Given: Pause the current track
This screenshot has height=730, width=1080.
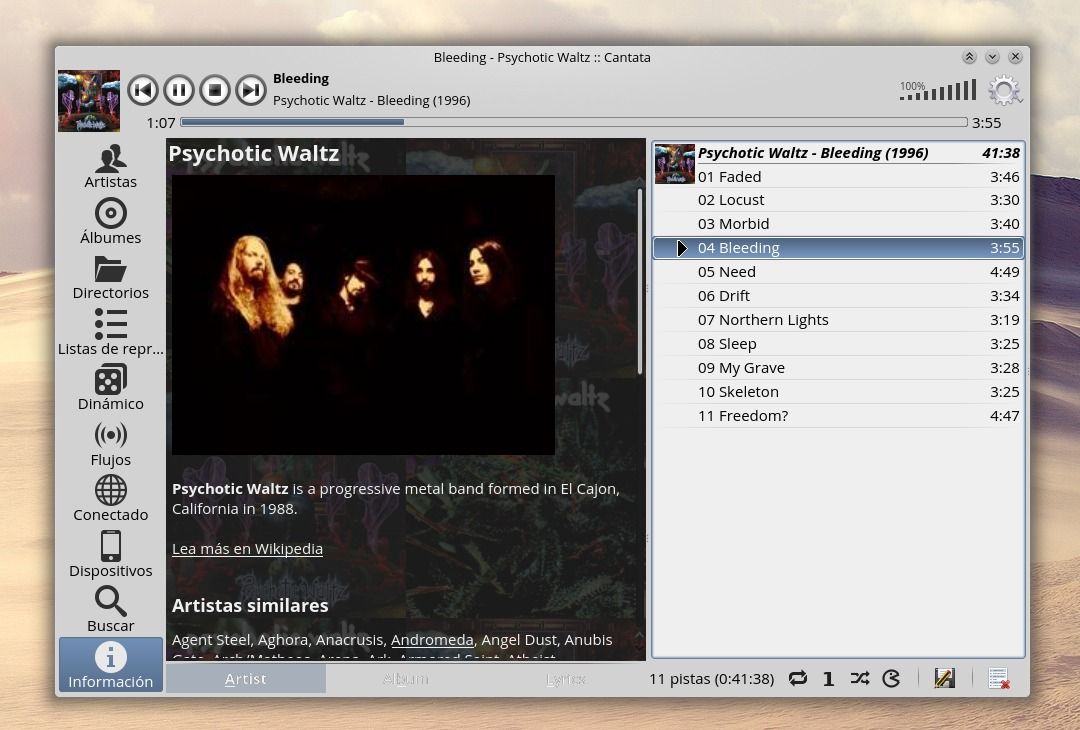Looking at the screenshot, I should click(179, 91).
